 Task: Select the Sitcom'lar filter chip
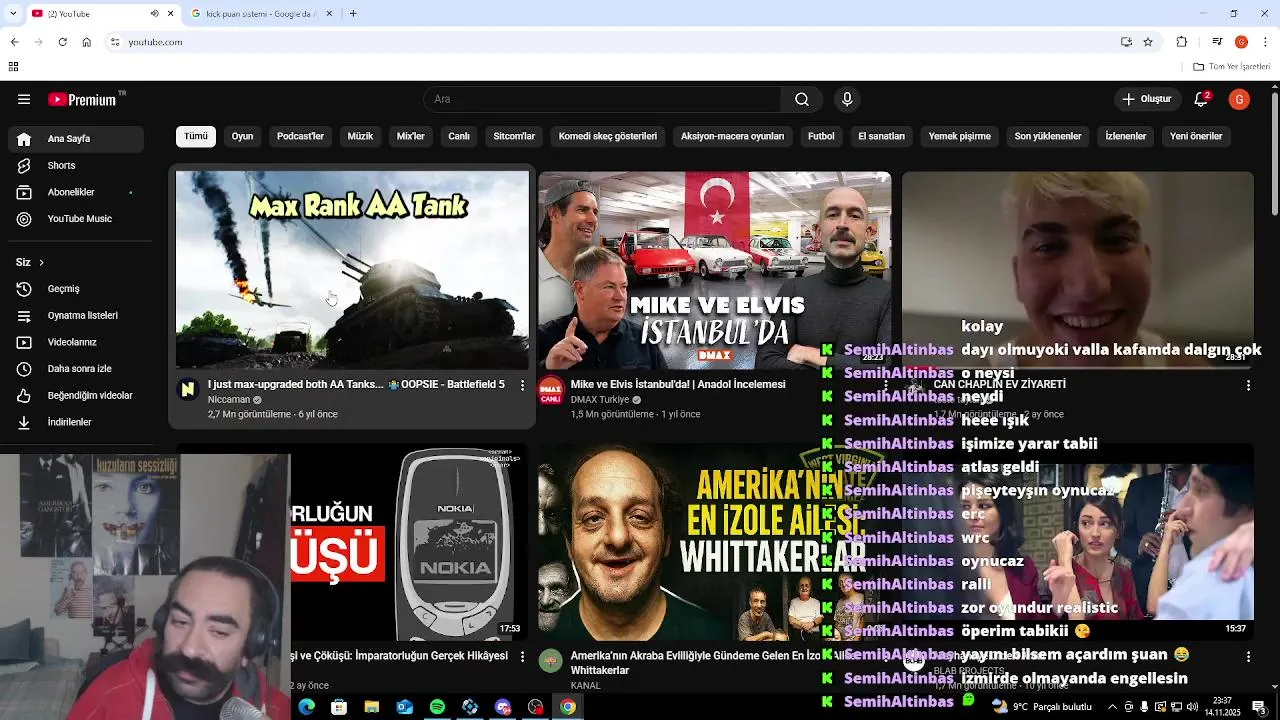coord(514,136)
